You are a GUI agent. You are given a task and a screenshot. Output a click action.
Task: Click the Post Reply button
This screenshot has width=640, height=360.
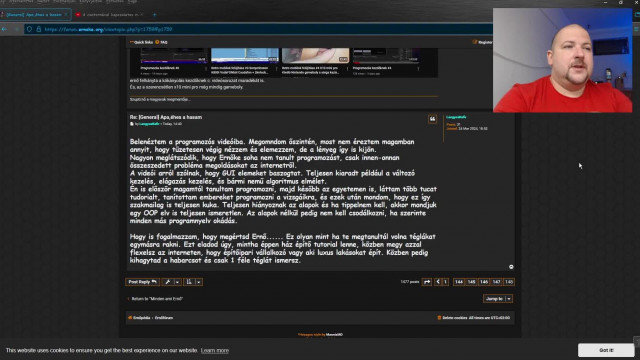point(142,282)
